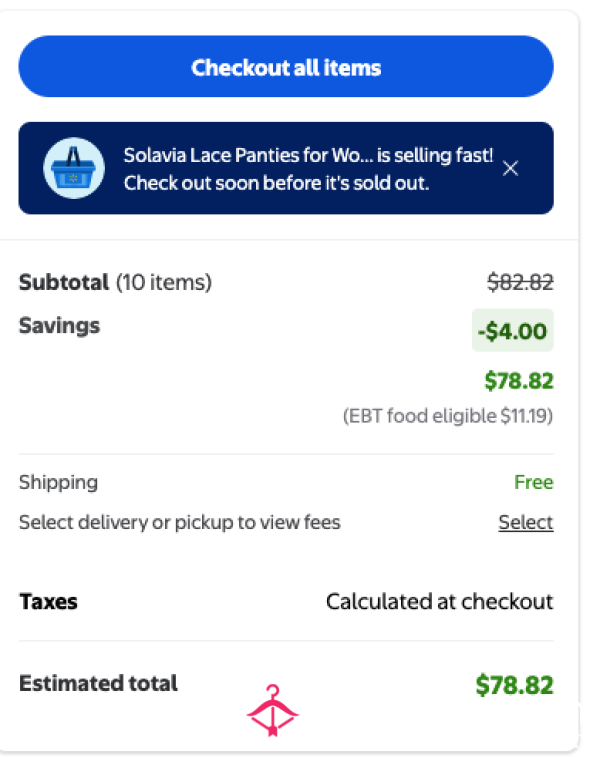Click the EBT food eligible $11.19 note
The width and height of the screenshot is (600, 765).
448,416
